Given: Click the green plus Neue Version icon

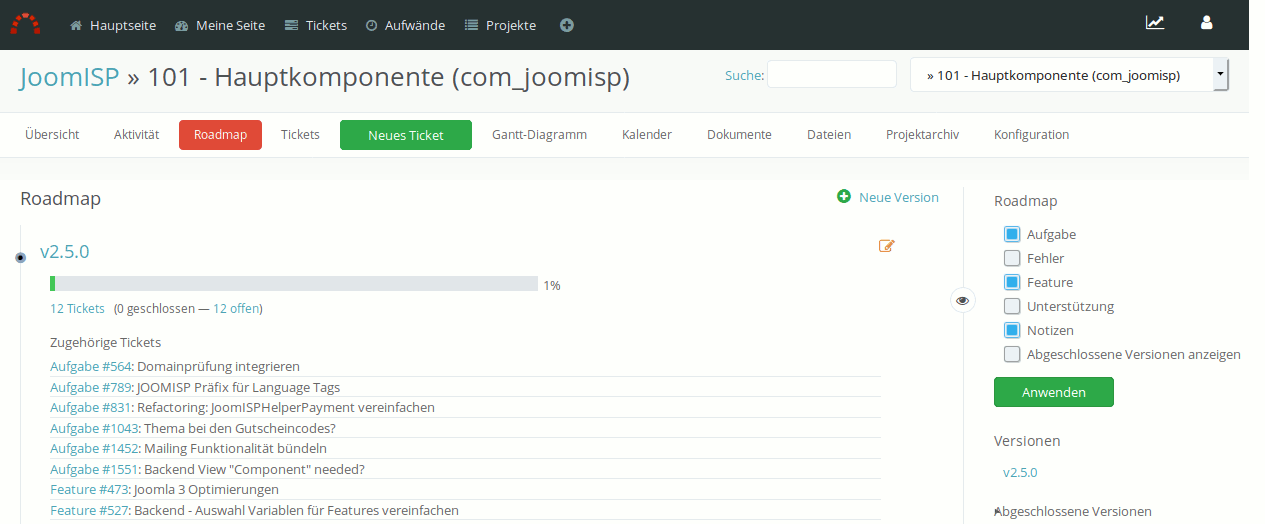Looking at the screenshot, I should (x=844, y=197).
